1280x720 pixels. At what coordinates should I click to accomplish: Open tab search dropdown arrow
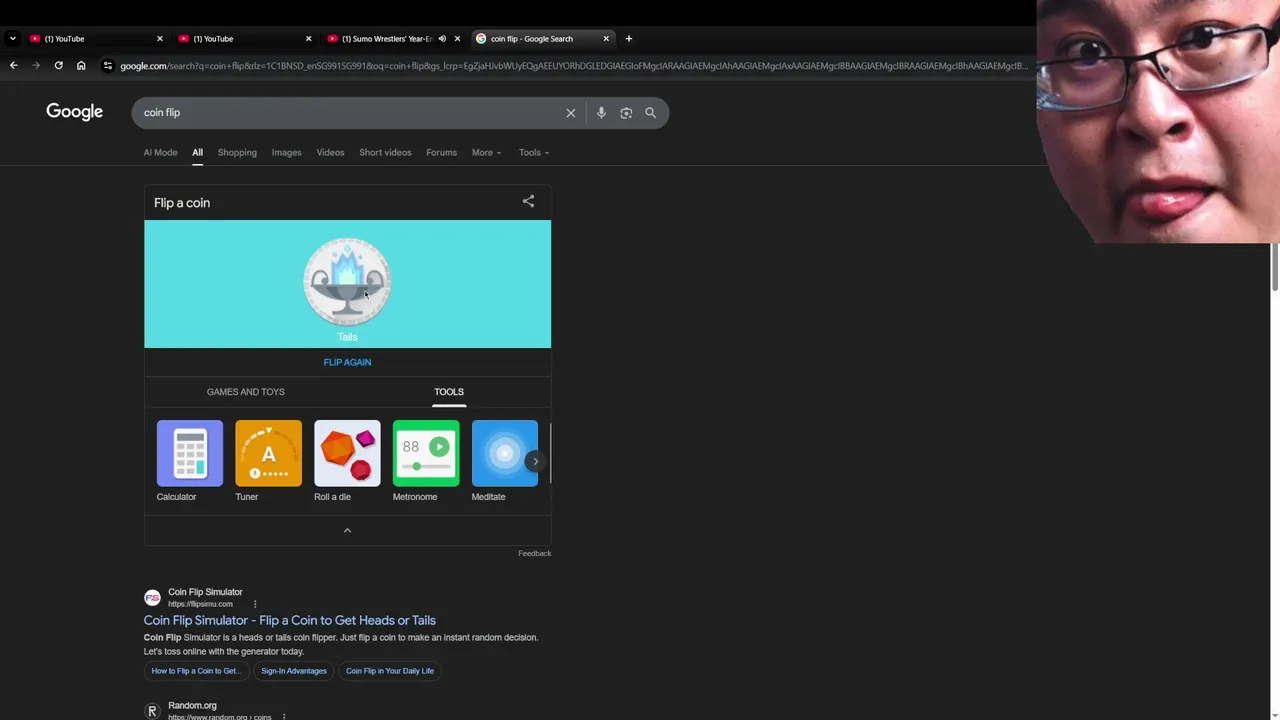(x=12, y=39)
